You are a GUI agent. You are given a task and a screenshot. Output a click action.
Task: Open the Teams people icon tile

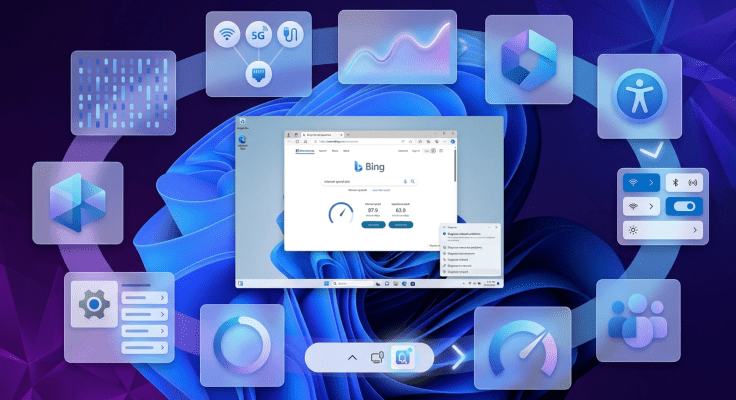[x=638, y=320]
